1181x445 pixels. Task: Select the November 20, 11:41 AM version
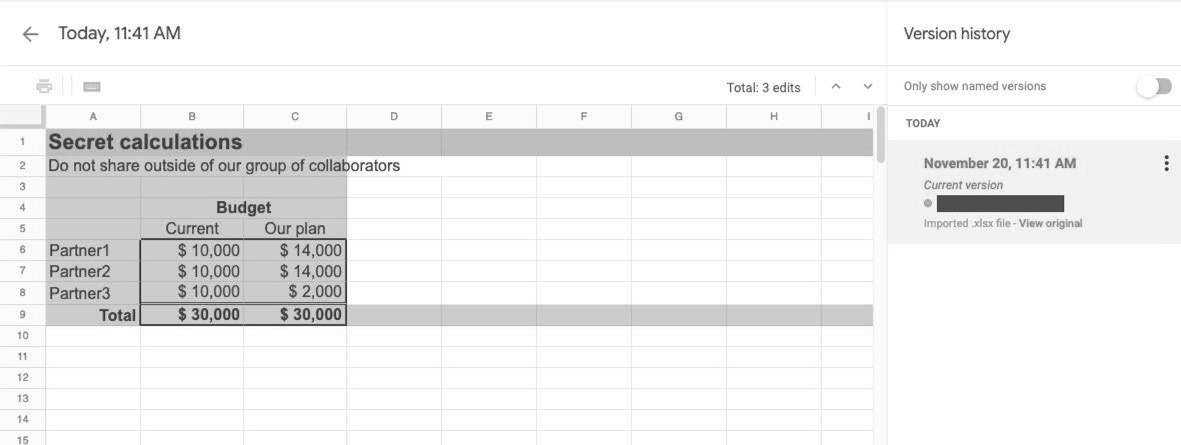coord(1000,163)
